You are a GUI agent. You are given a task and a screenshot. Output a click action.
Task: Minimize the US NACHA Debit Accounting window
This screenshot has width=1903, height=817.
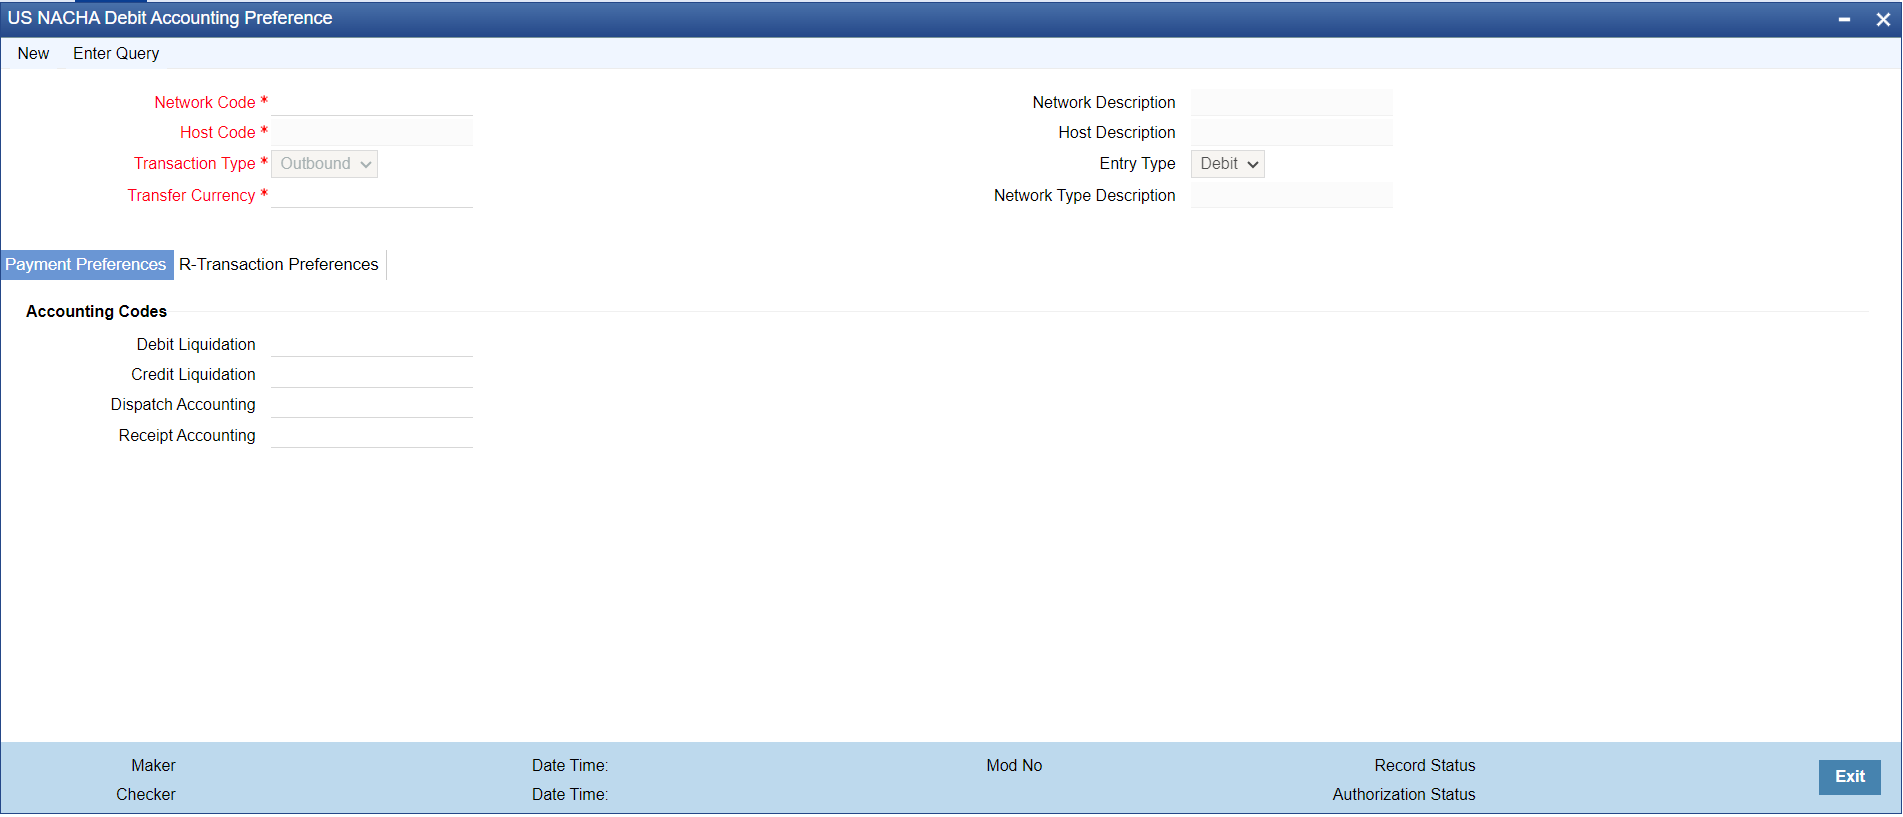click(x=1844, y=19)
